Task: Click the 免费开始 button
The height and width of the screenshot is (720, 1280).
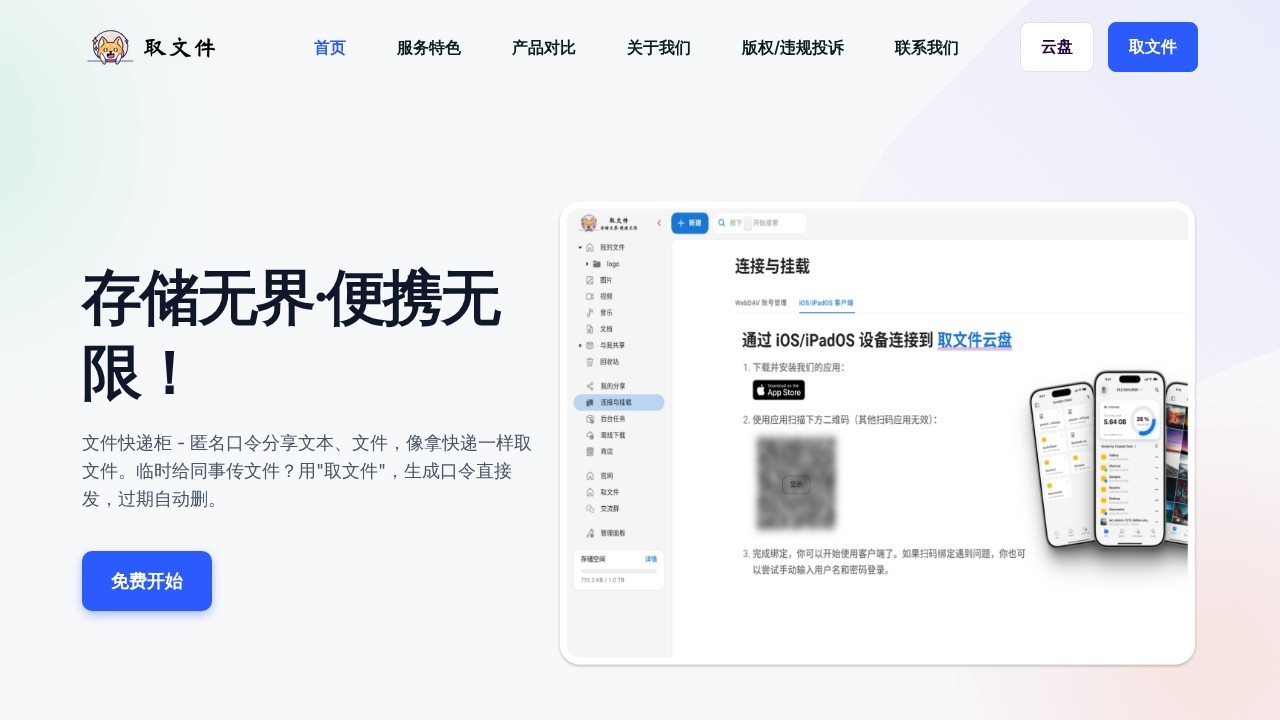Action: coord(147,581)
